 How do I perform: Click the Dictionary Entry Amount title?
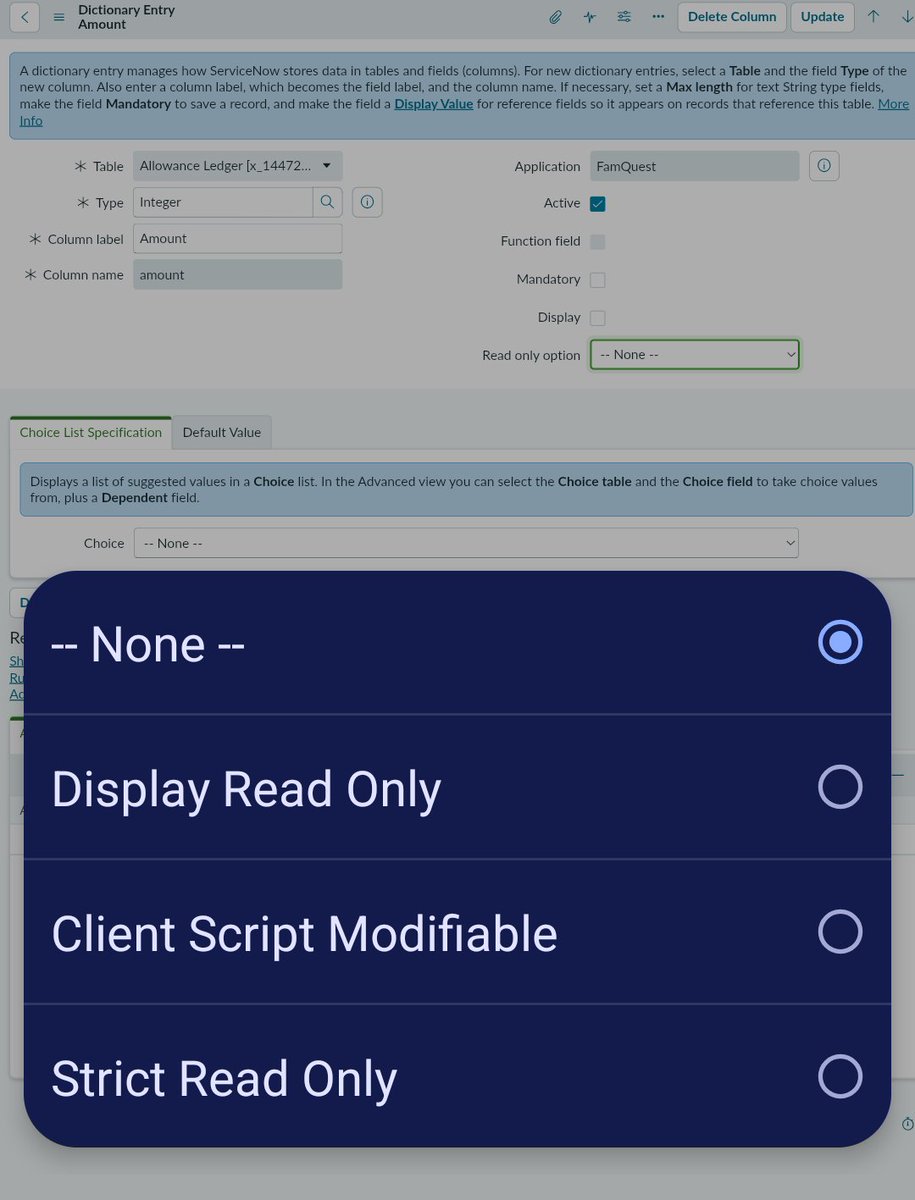(x=126, y=17)
